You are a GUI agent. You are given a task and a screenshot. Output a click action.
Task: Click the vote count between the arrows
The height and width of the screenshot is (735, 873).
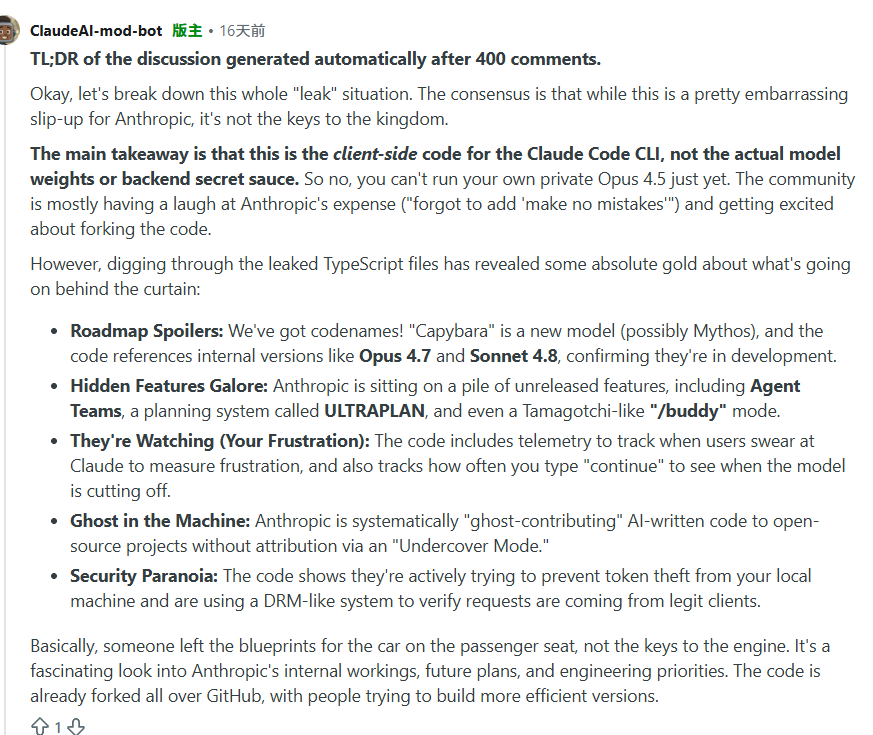(x=58, y=727)
